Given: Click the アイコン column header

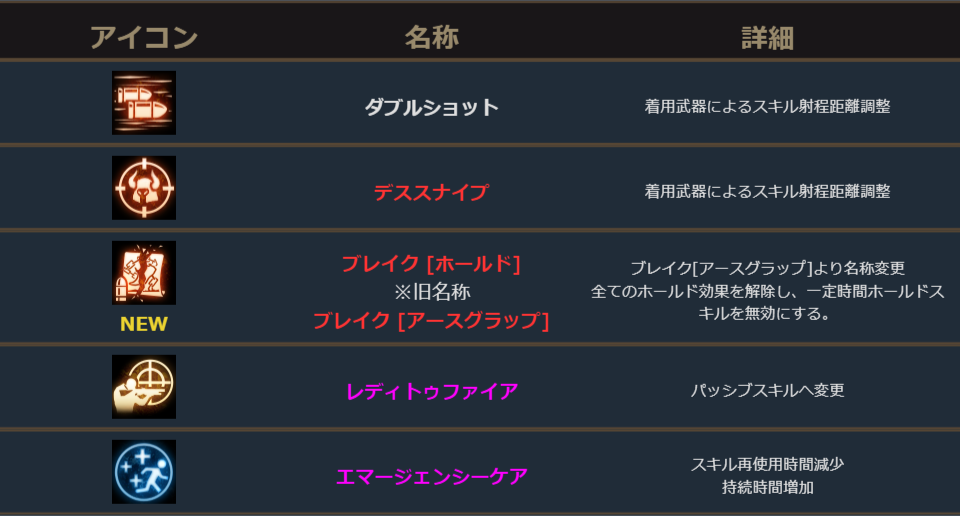Looking at the screenshot, I should 144,38.
